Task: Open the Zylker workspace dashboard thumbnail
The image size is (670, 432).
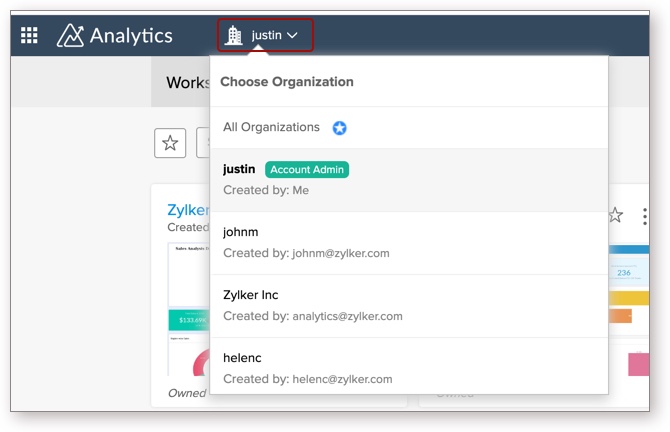Action: click(189, 309)
